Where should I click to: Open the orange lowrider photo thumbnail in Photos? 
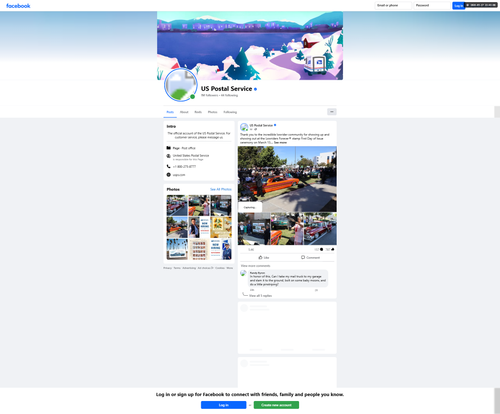pos(177,227)
